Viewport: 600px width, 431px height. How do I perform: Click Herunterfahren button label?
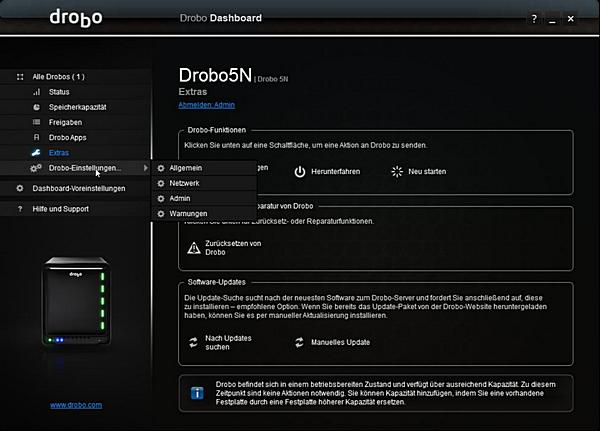(336, 172)
